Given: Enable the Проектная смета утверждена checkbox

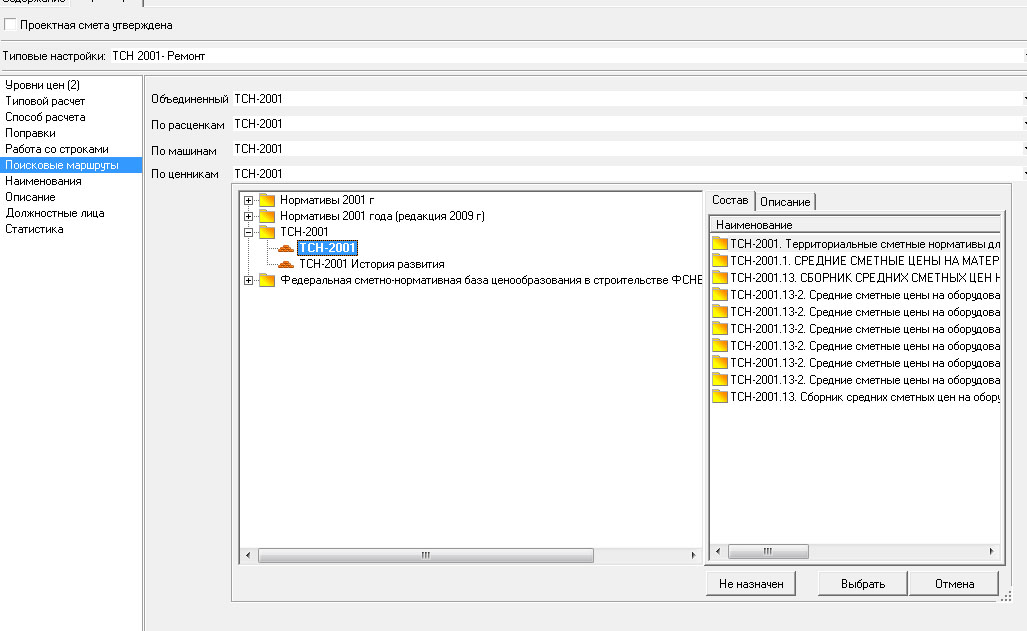Looking at the screenshot, I should [x=10, y=25].
